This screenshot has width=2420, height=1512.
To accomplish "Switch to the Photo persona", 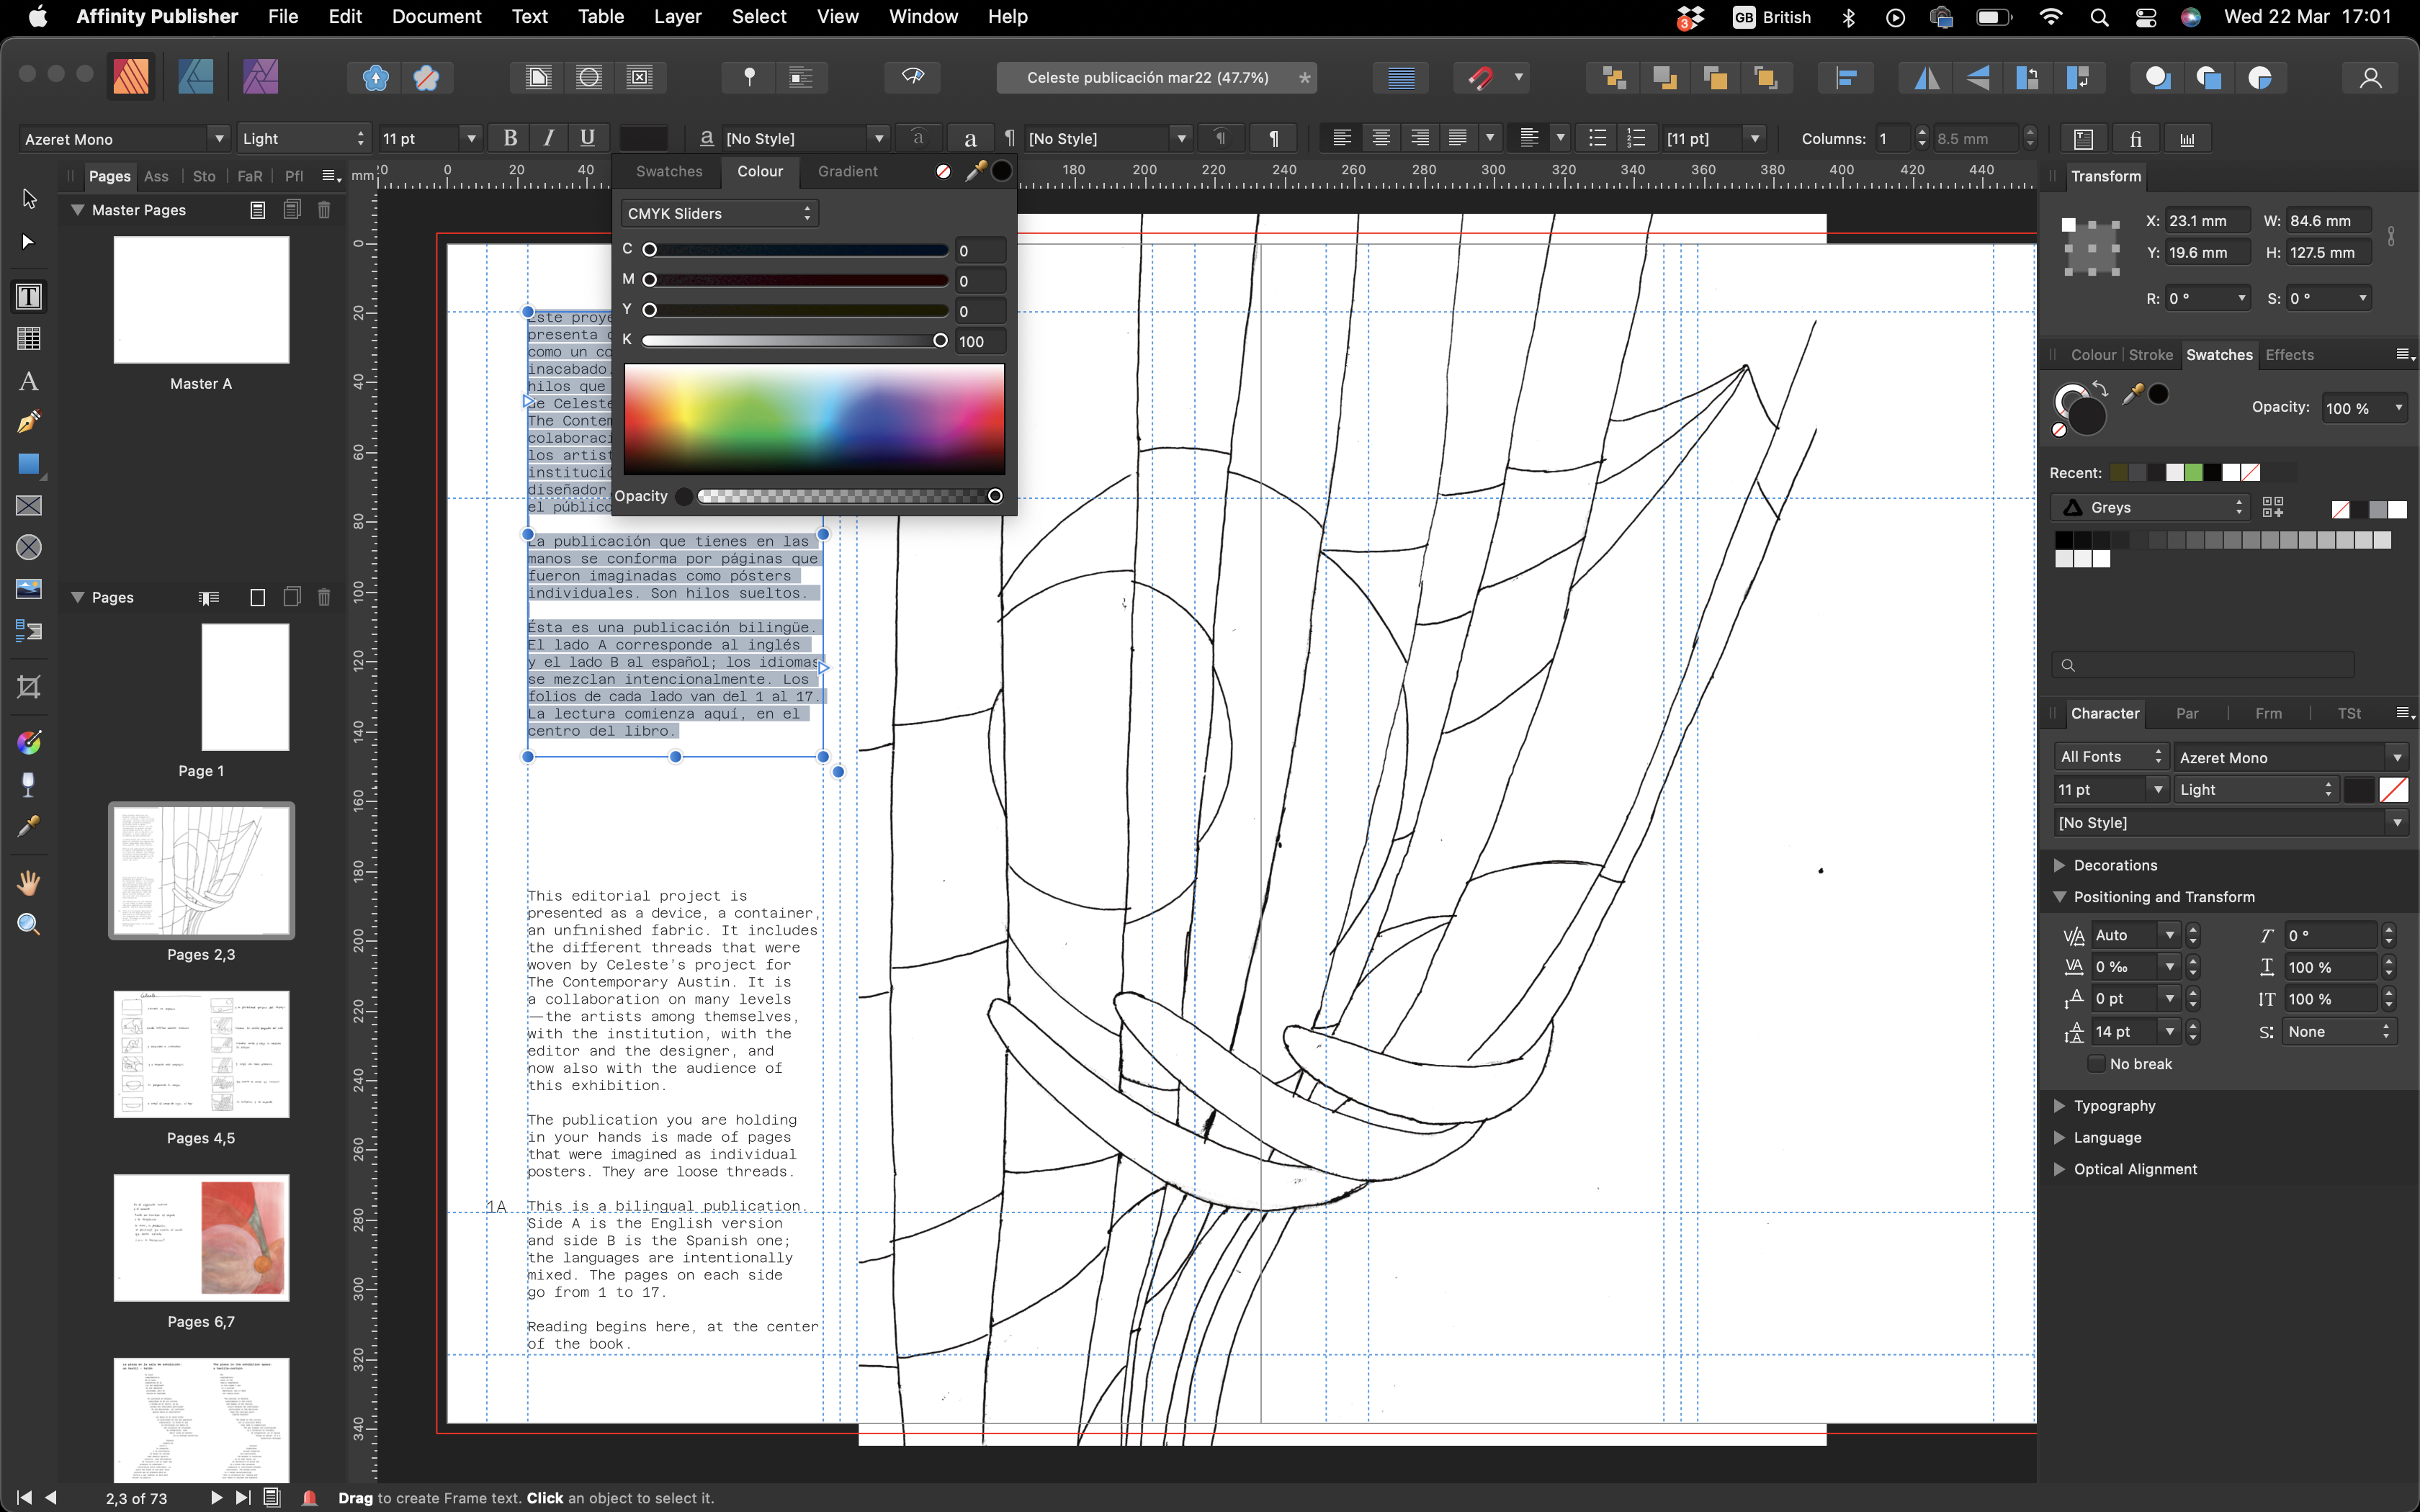I will click(x=260, y=77).
